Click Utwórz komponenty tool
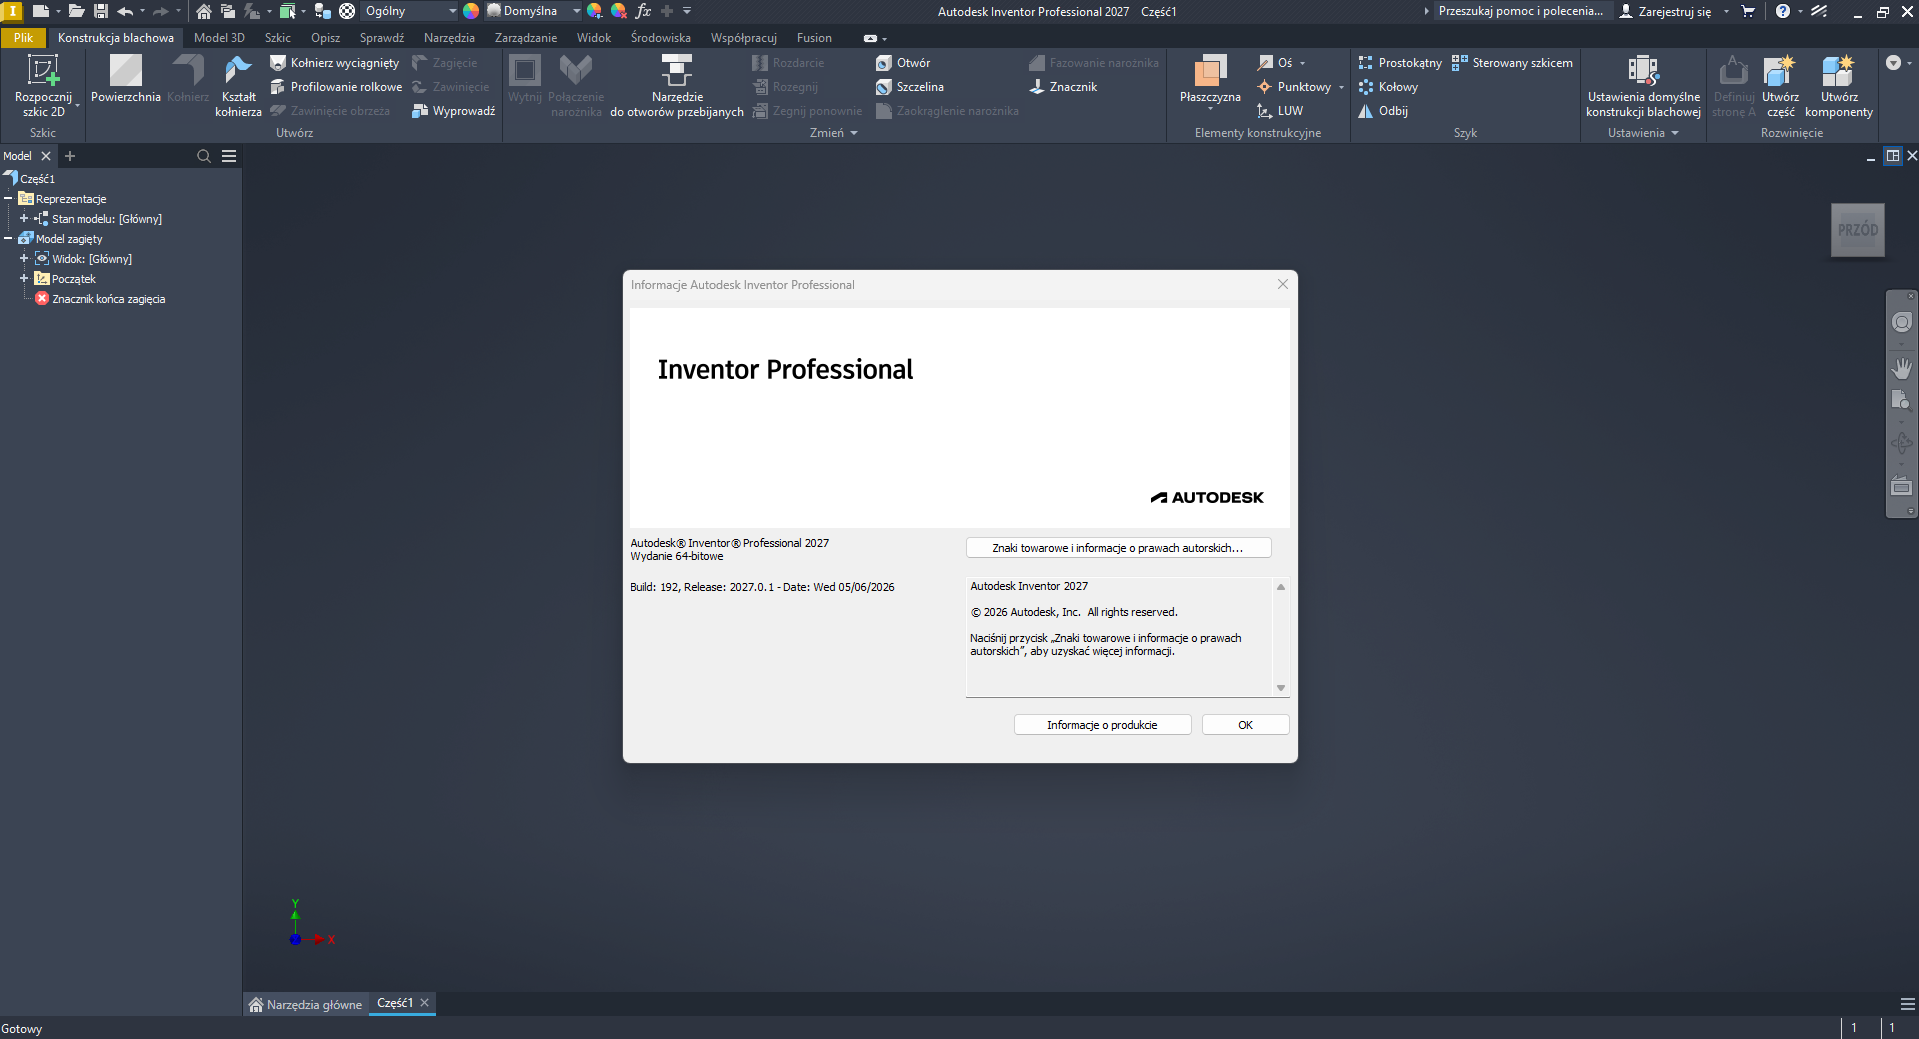The width and height of the screenshot is (1919, 1039). coord(1838,86)
